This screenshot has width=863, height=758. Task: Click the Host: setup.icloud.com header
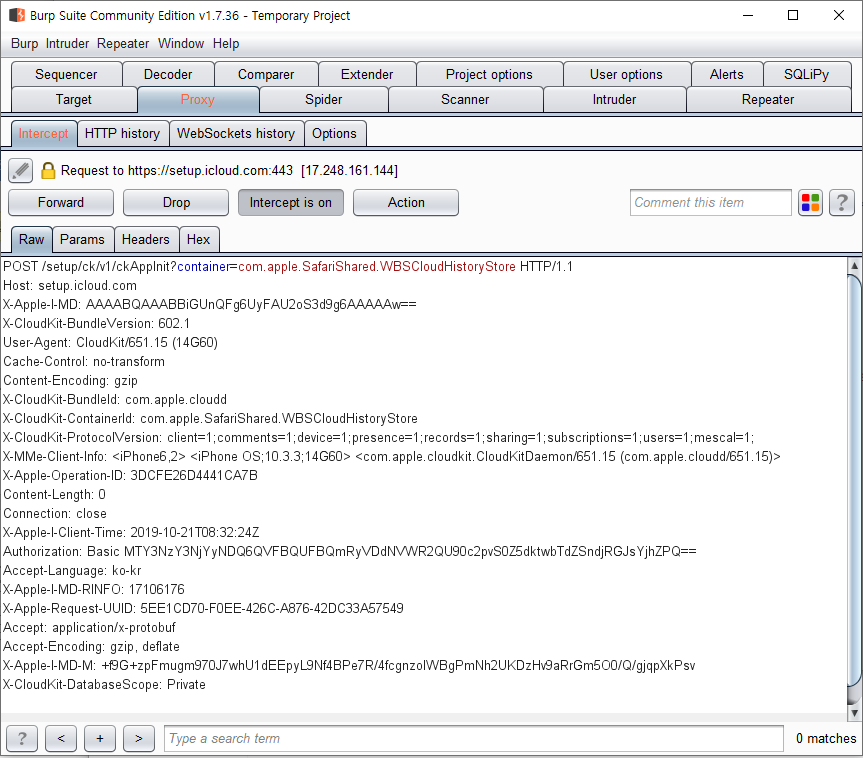pyautogui.click(x=70, y=286)
